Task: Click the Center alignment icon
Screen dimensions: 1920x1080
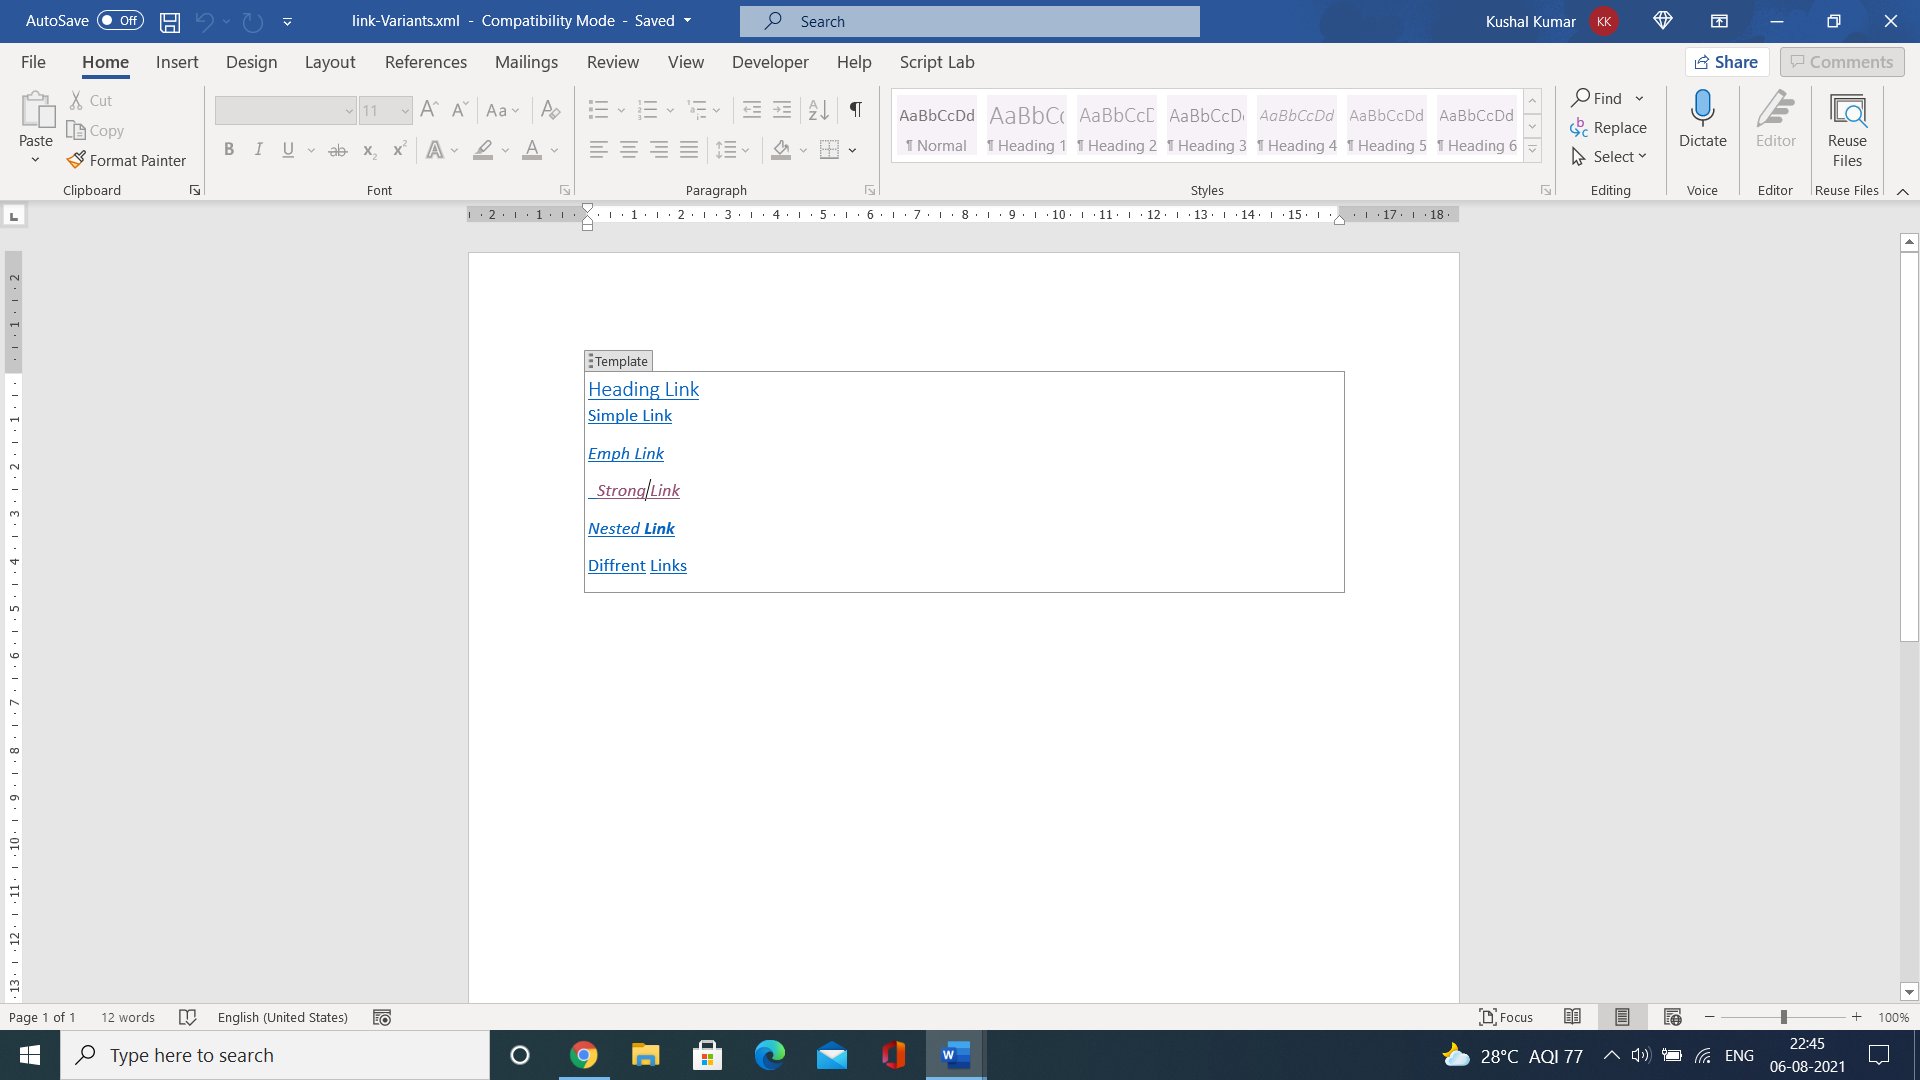Action: pyautogui.click(x=629, y=150)
